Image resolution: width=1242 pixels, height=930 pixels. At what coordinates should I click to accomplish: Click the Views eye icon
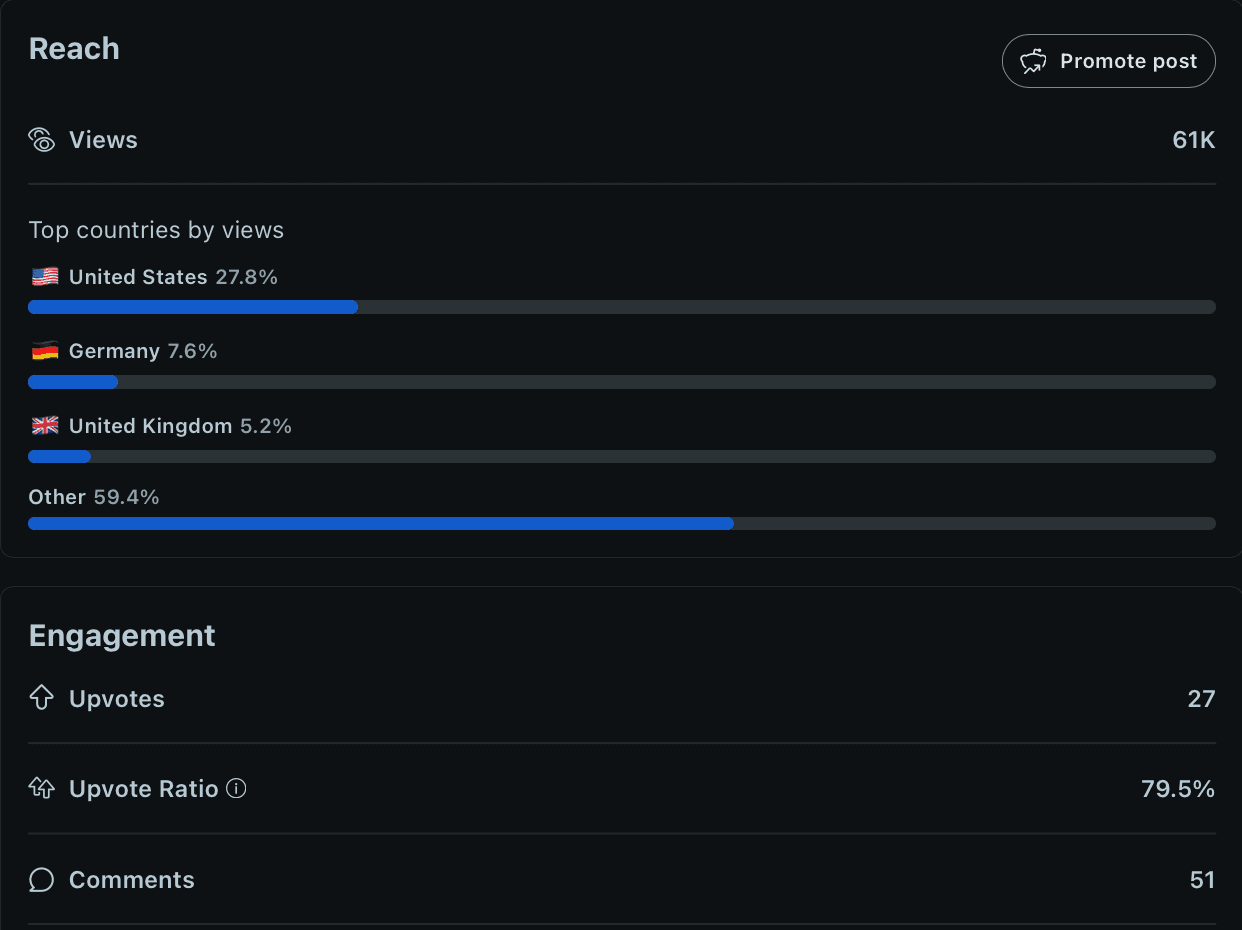tap(42, 140)
